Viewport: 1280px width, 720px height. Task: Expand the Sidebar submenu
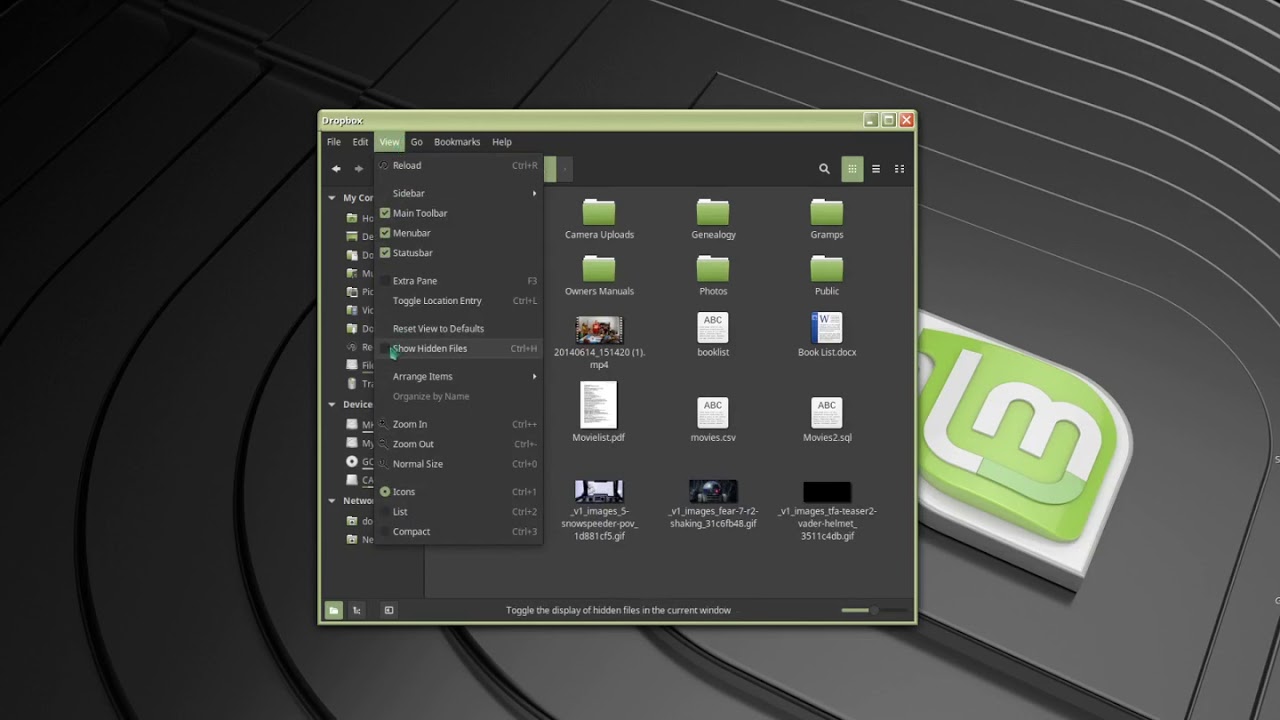(458, 193)
